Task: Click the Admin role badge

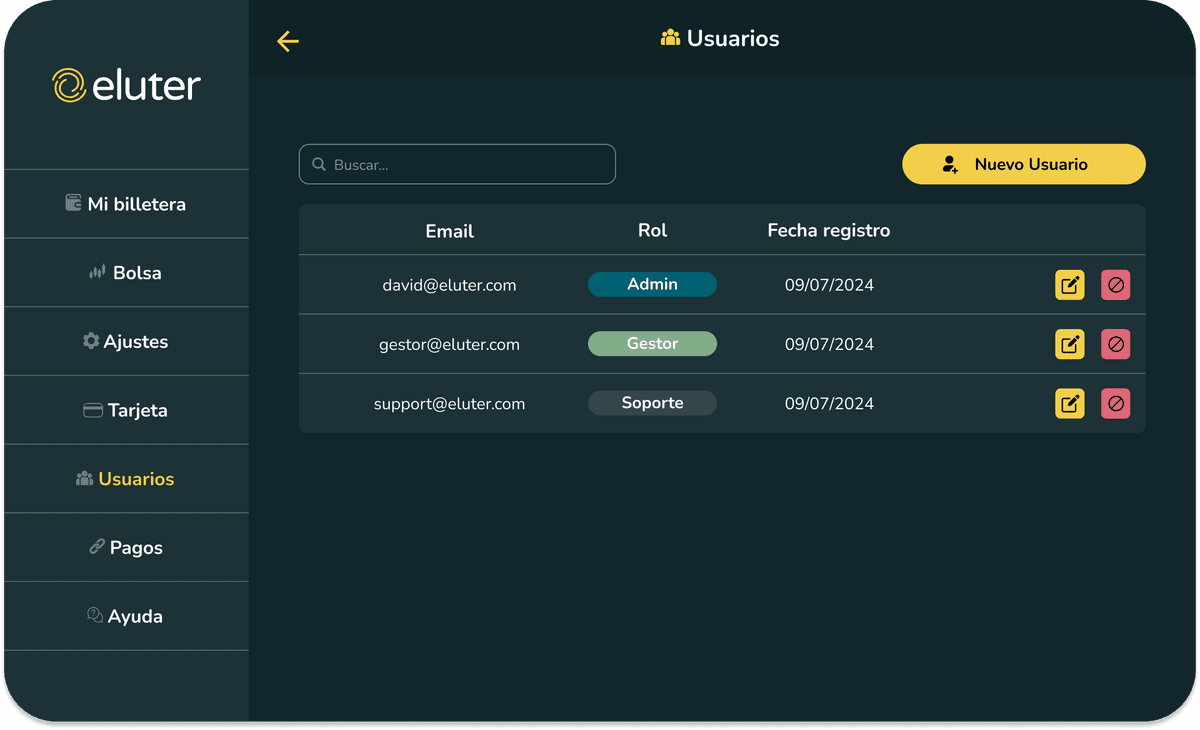Action: click(x=652, y=285)
